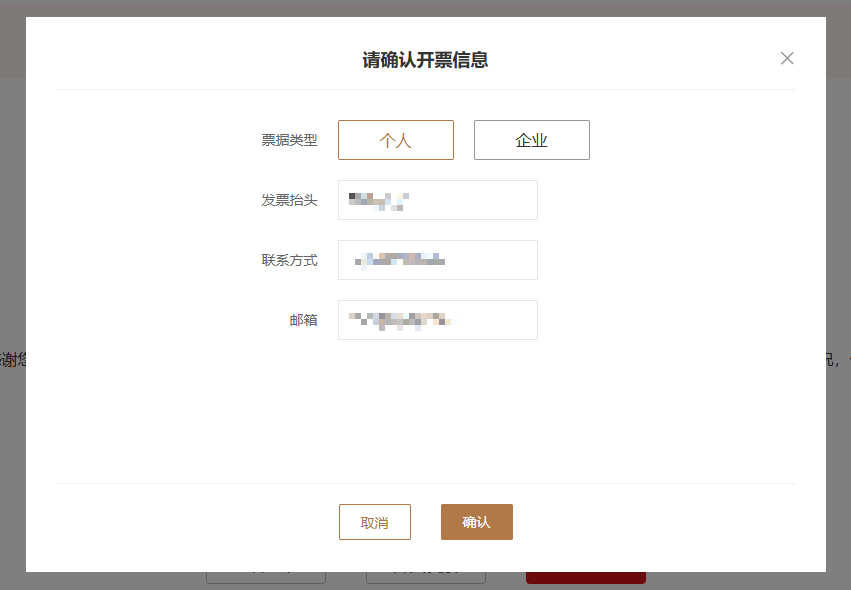Confirm the invoicing information
Screen dimensions: 851x590
477,521
